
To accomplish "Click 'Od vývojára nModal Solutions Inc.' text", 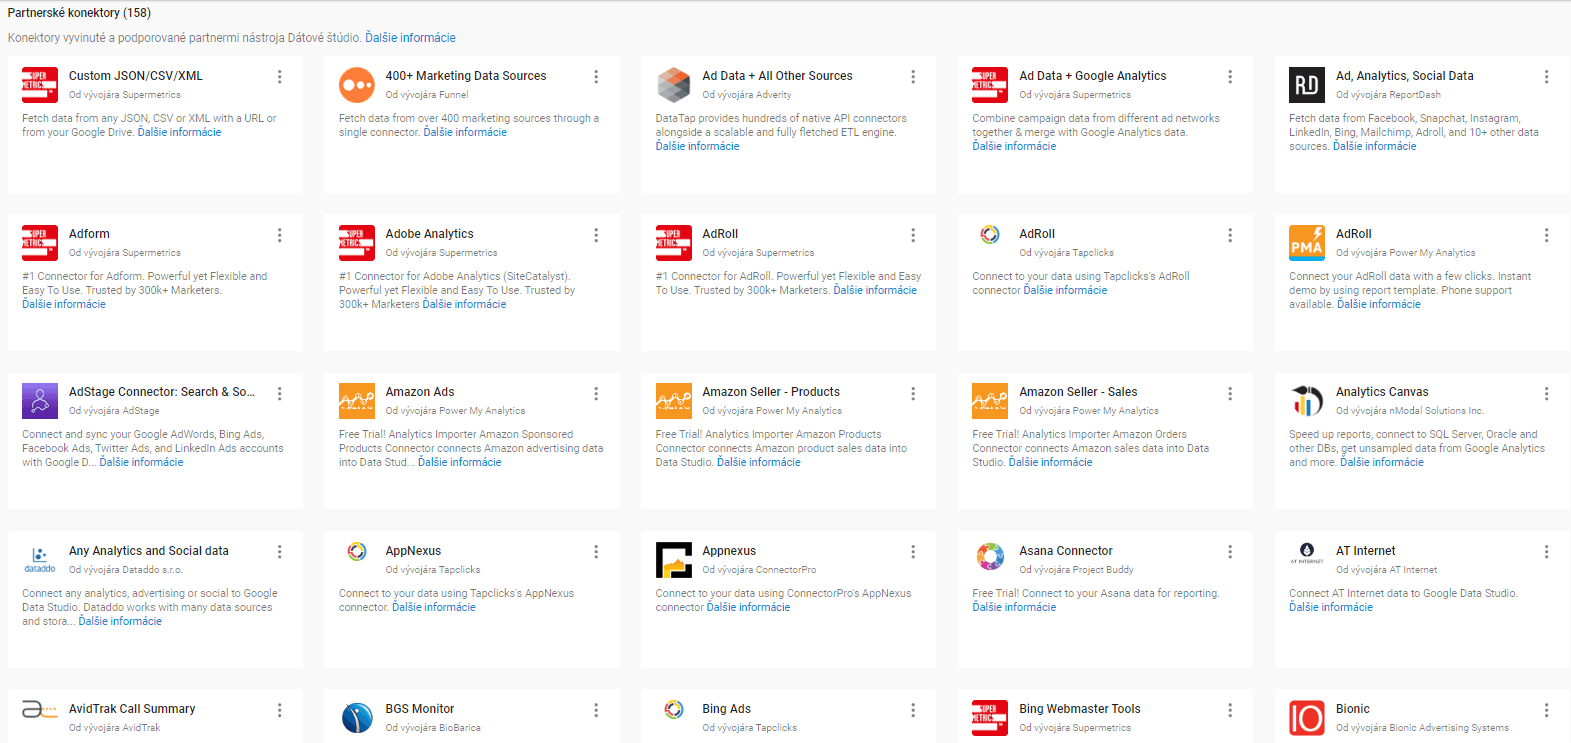I will click(x=1410, y=411).
